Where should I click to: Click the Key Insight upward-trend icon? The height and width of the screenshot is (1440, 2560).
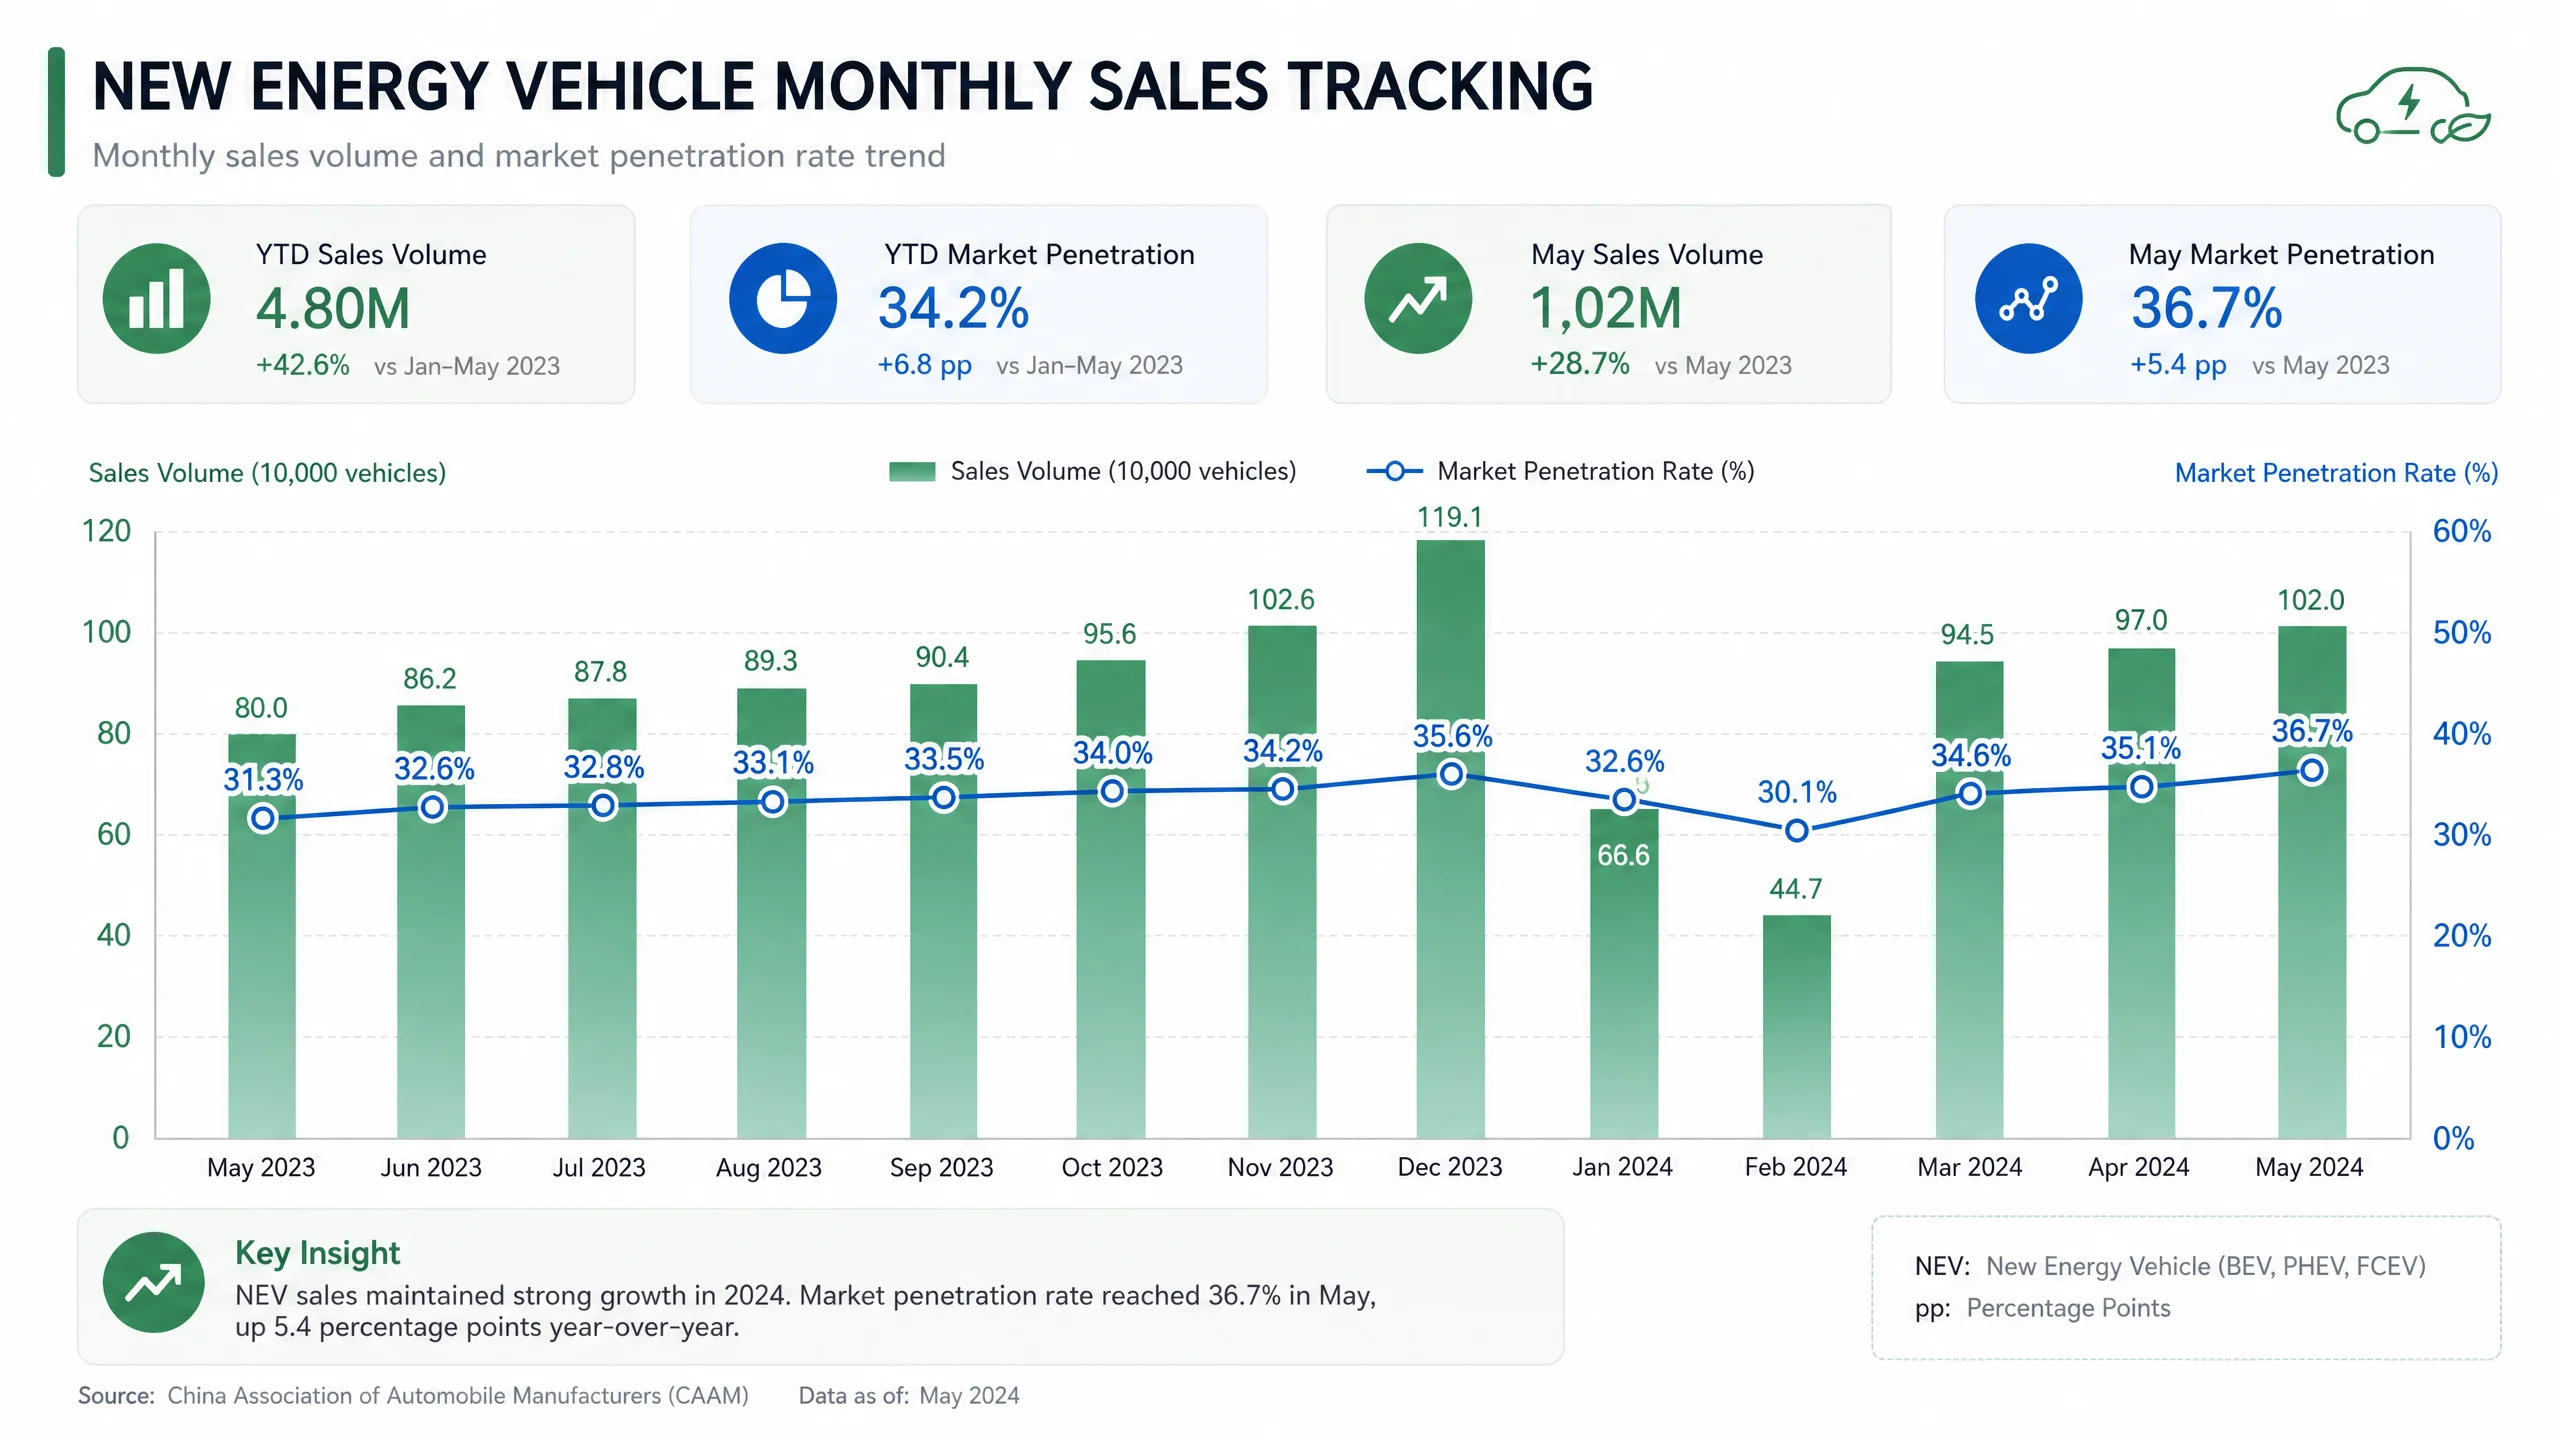click(154, 1282)
